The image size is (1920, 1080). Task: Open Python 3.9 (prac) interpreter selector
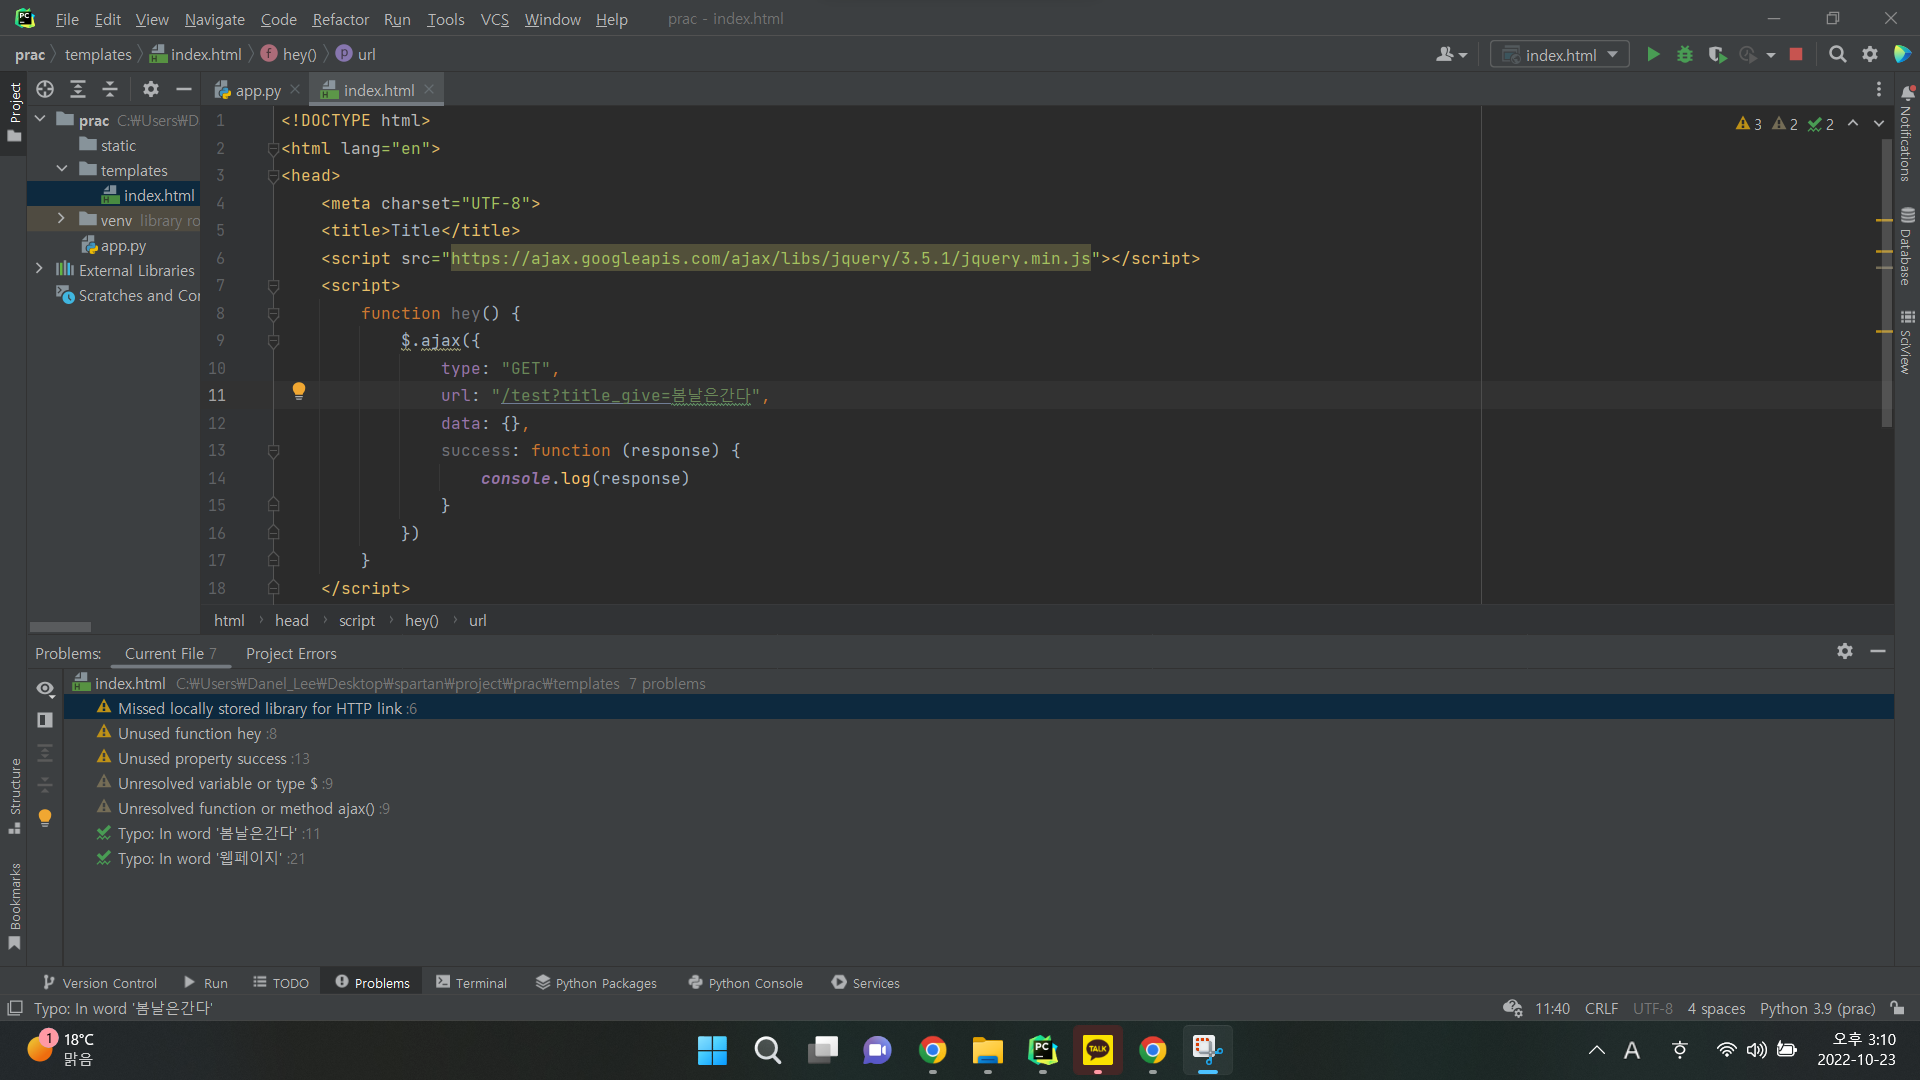(1817, 1008)
